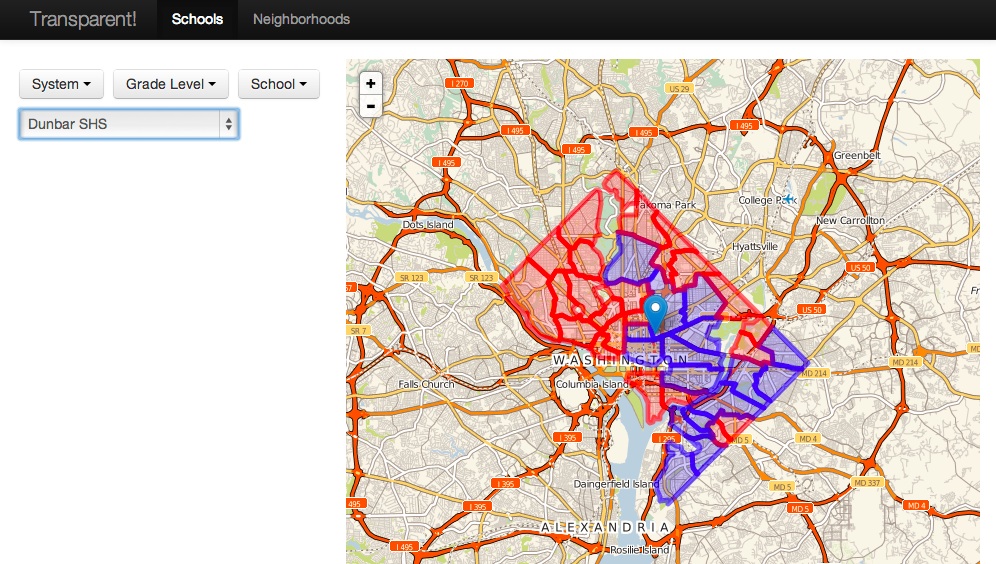Image resolution: width=996 pixels, height=564 pixels.
Task: Zoom out on the map
Action: (x=371, y=106)
